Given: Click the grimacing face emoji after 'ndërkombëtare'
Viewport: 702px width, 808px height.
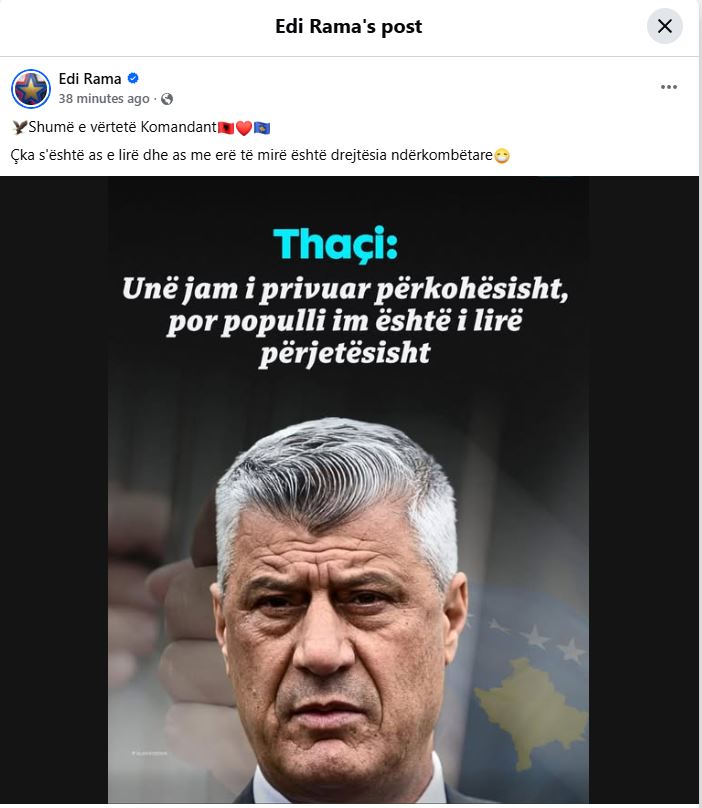Looking at the screenshot, I should coord(502,156).
